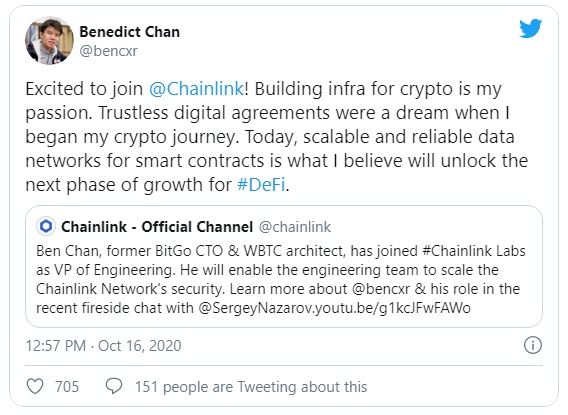Follow the @Chainlink mention link
The width and height of the screenshot is (568, 415).
tap(197, 89)
